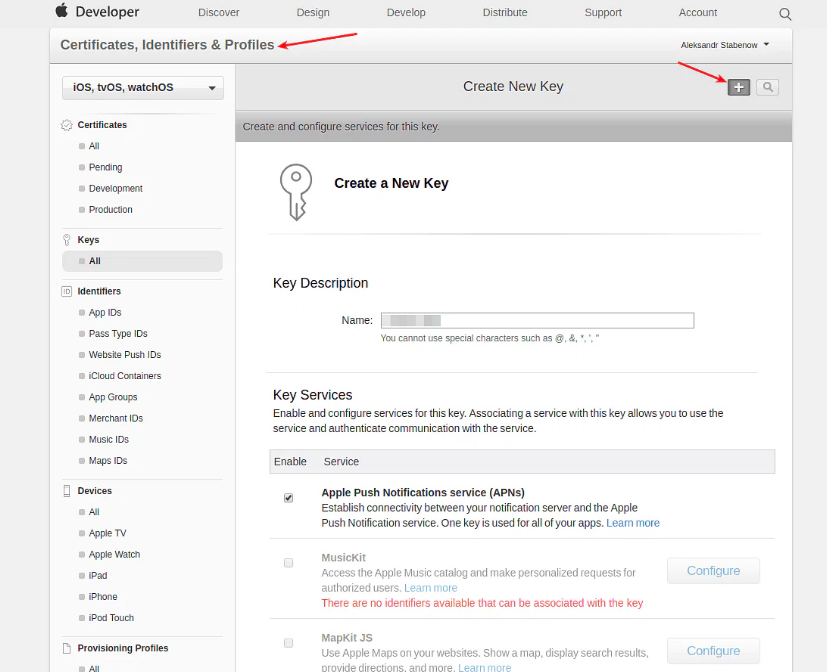The height and width of the screenshot is (672, 827).
Task: Disable the Apple Push Notifications service checkbox
Action: coord(289,498)
